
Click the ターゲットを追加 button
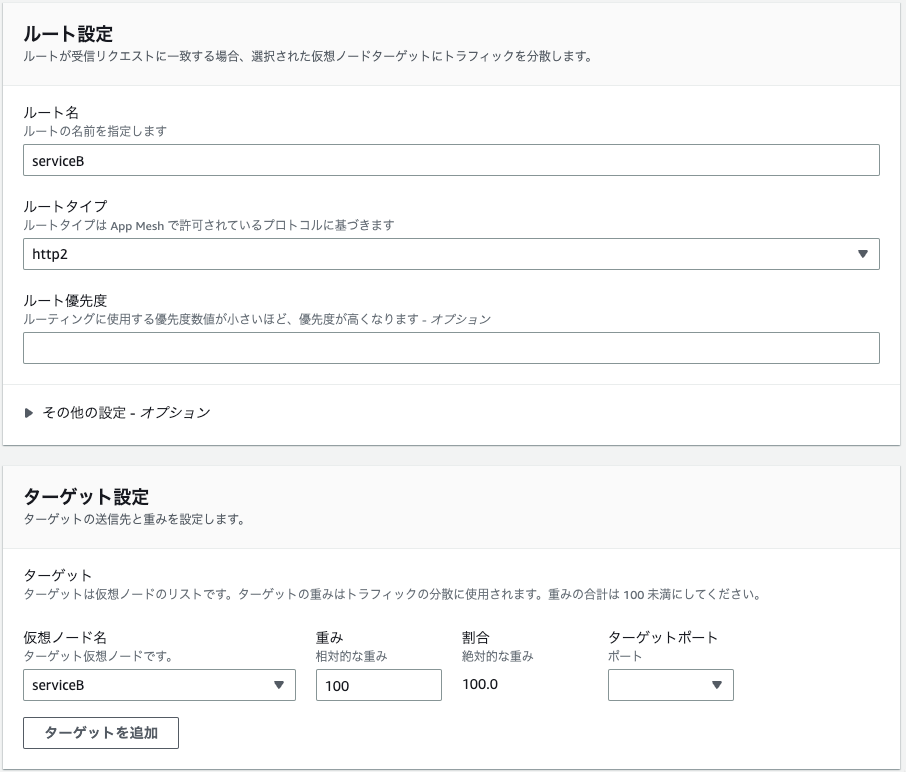[101, 733]
